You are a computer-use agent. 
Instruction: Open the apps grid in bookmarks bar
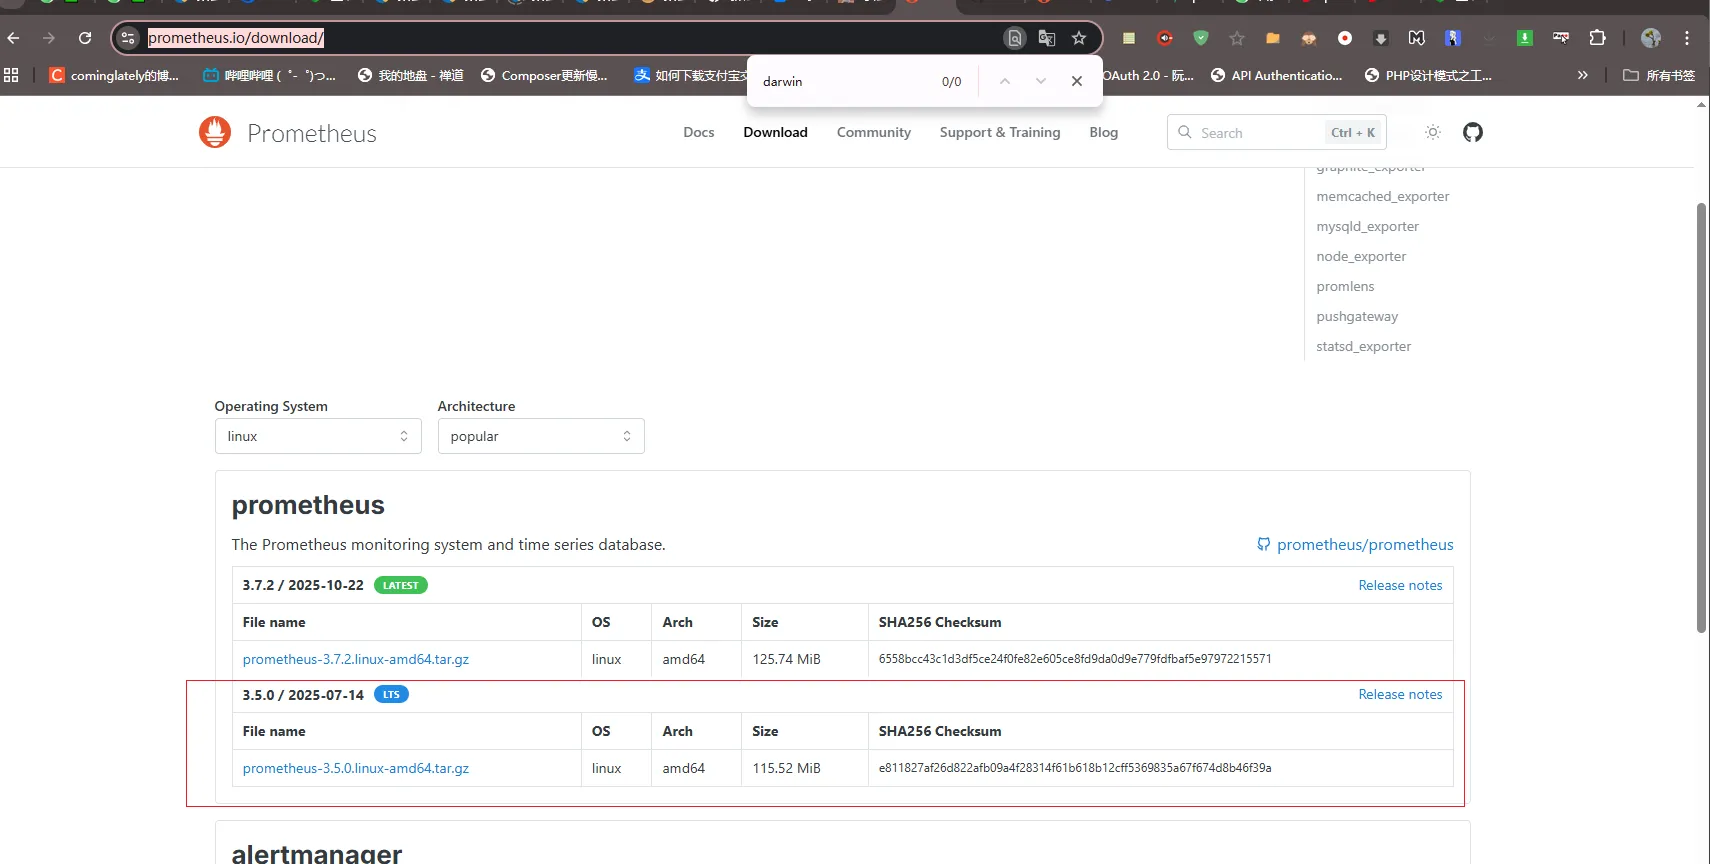click(x=12, y=75)
